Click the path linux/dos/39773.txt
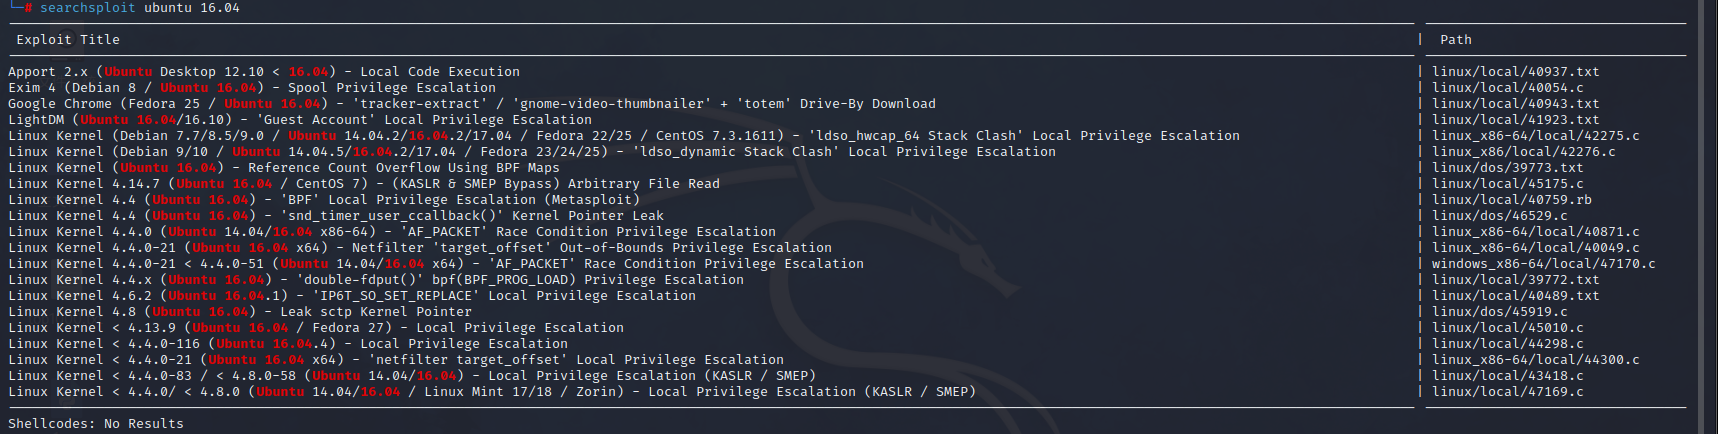The width and height of the screenshot is (1718, 434). (x=1508, y=168)
